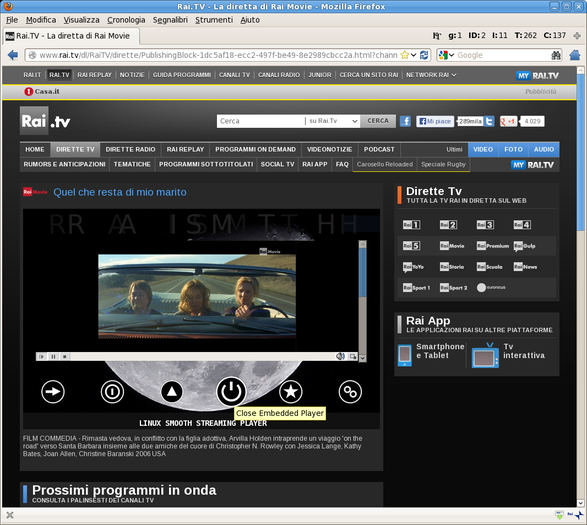The height and width of the screenshot is (525, 587).
Task: Open the Carosello Reloaded link
Action: click(x=384, y=164)
